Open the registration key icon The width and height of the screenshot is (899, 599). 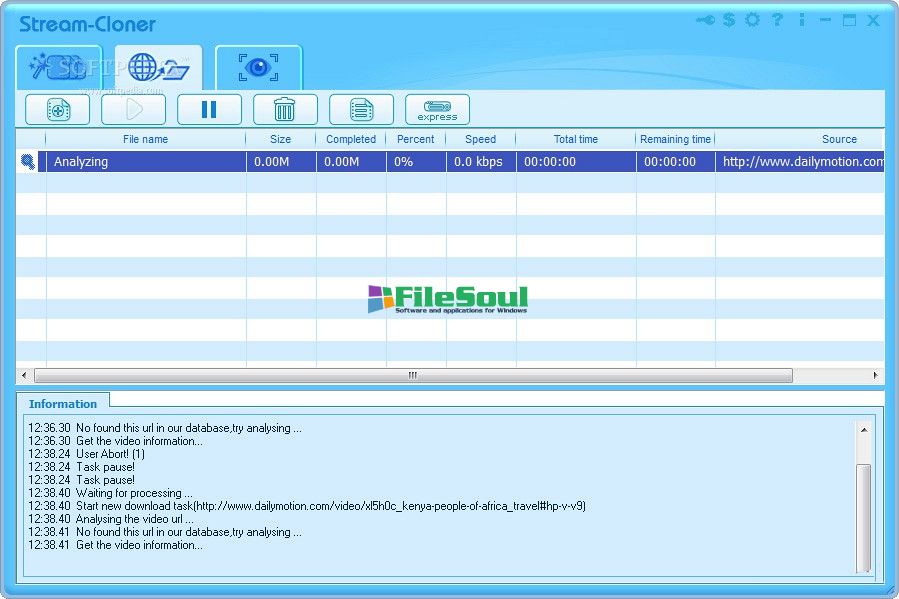(705, 20)
